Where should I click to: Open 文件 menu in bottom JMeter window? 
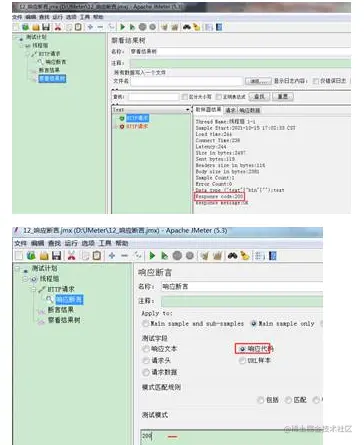point(20,243)
